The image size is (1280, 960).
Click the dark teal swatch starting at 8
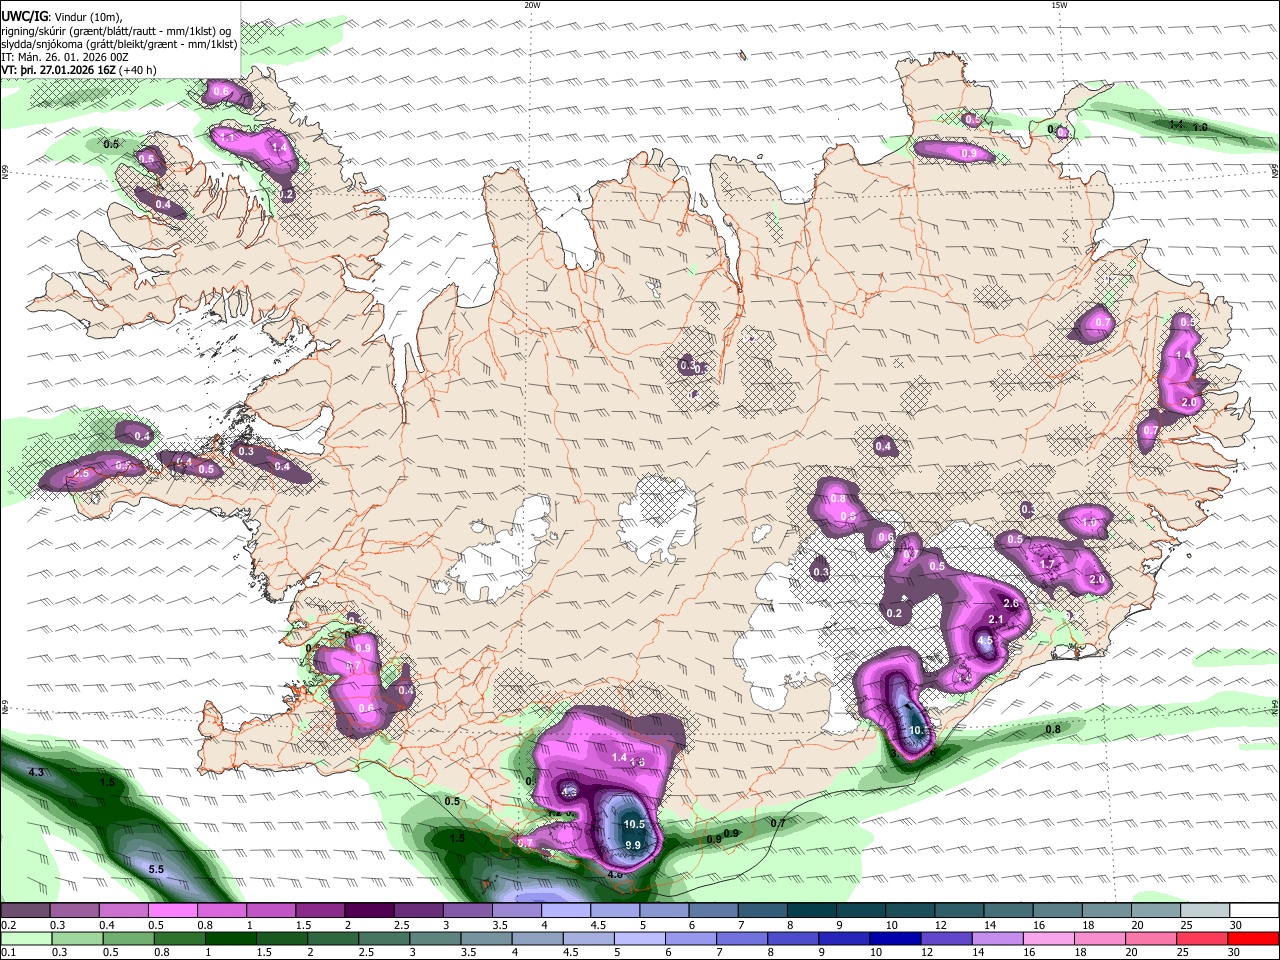tap(812, 911)
